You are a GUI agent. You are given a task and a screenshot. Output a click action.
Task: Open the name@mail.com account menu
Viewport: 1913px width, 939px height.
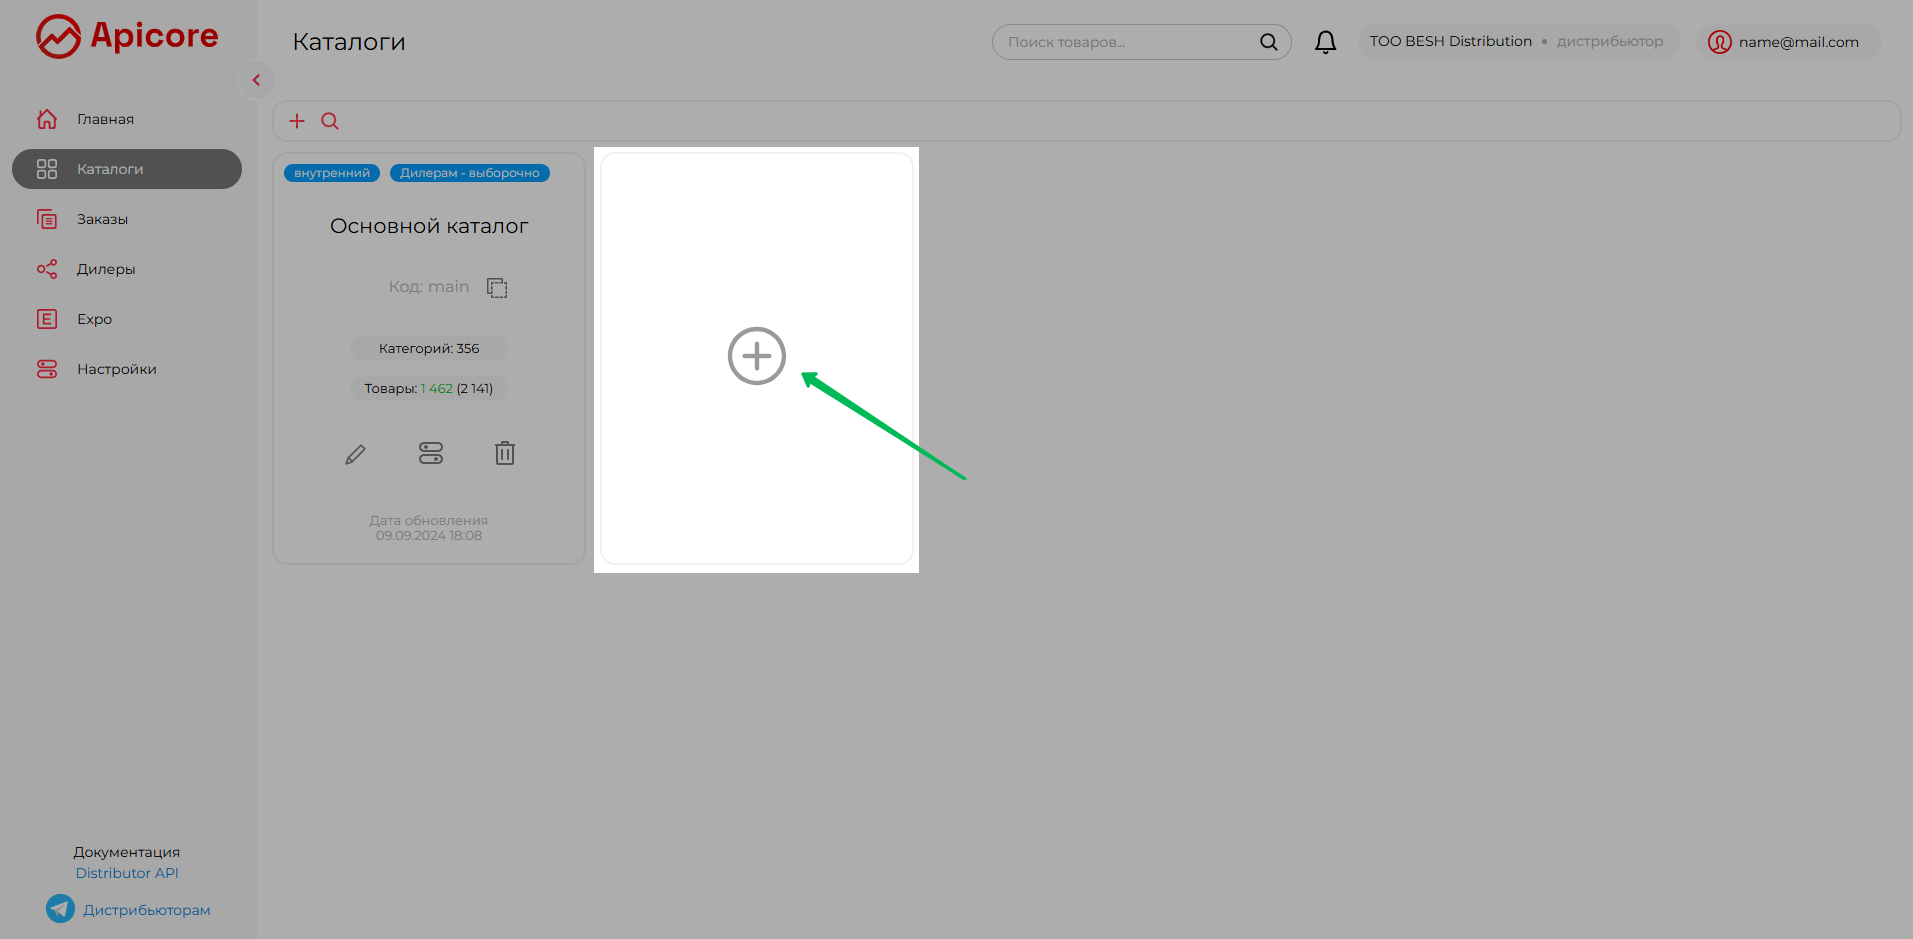coord(1788,42)
